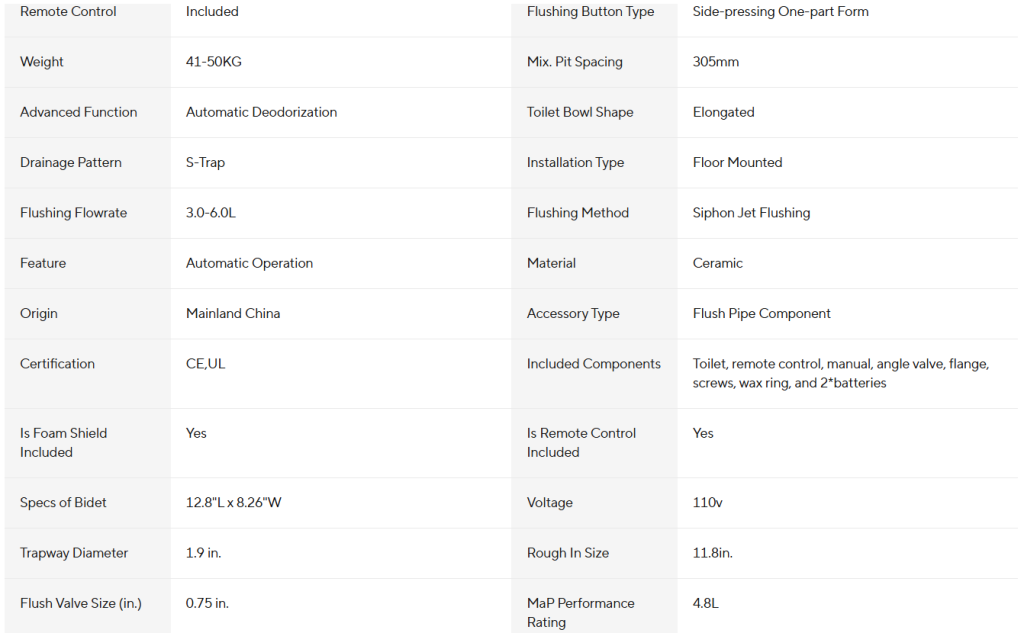Screen dimensions: 1024x633
Task: Click the Flush Valve Size label
Action: (x=80, y=603)
